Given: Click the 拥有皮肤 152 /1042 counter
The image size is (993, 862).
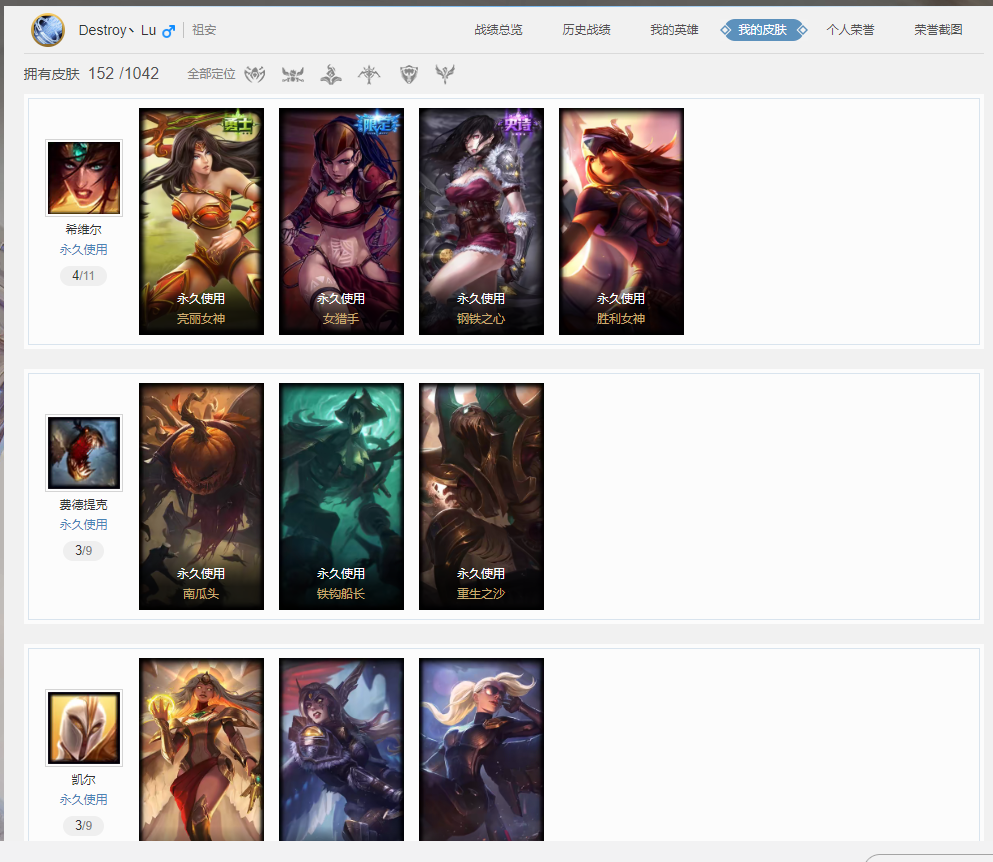Looking at the screenshot, I should [91, 73].
